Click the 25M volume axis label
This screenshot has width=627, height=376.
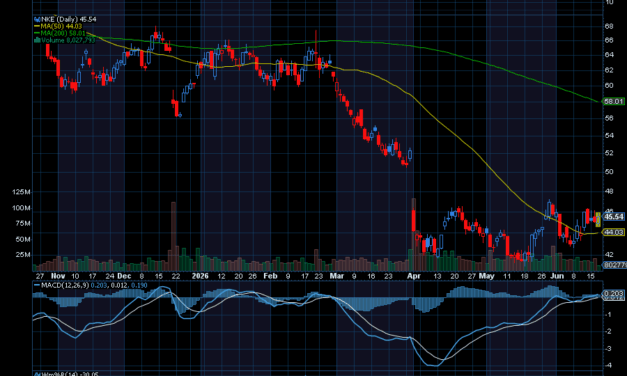point(23,255)
